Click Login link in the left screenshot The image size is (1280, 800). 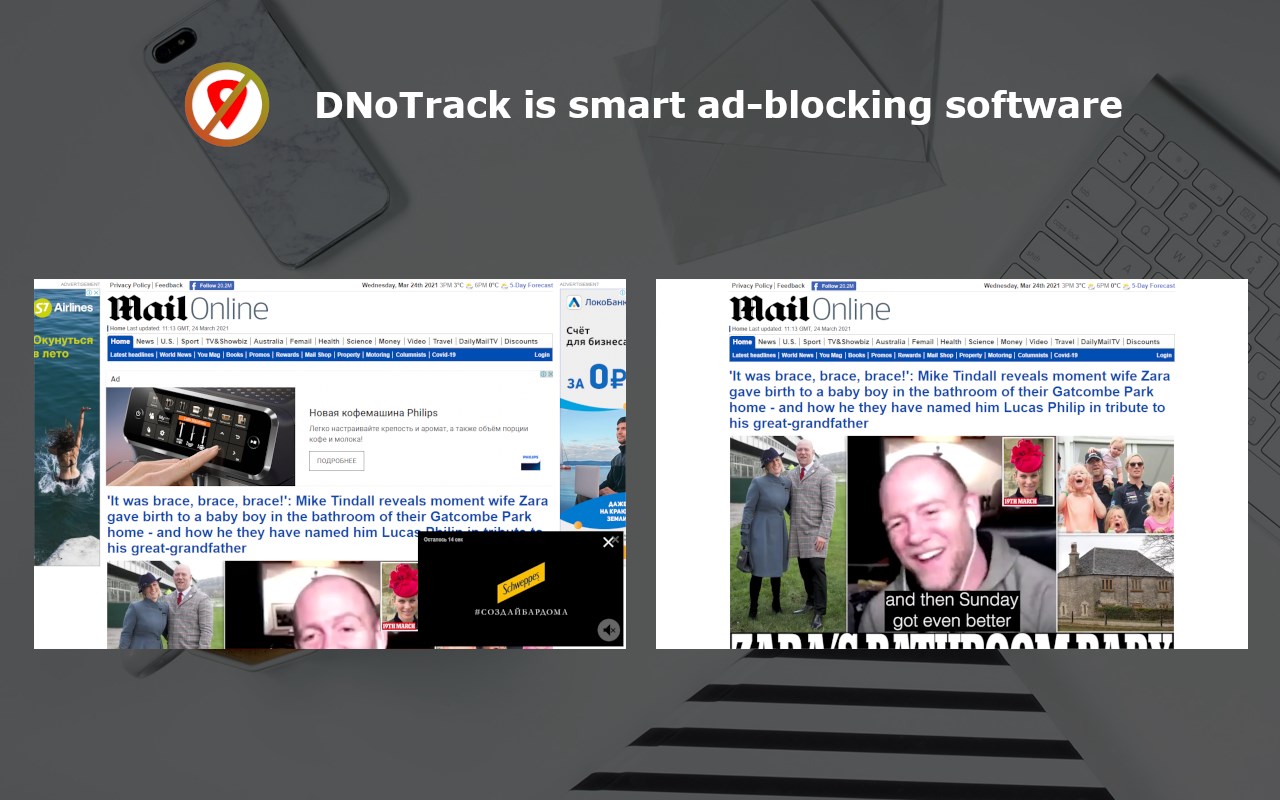tap(542, 355)
